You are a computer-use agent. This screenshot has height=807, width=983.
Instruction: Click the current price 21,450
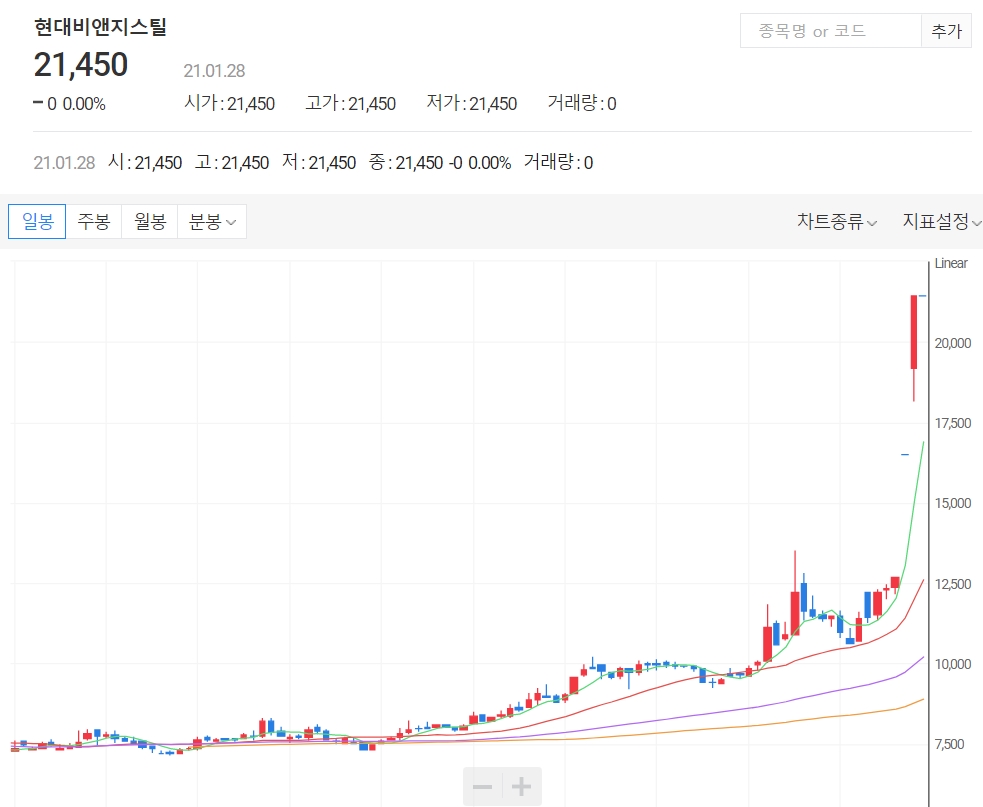81,65
